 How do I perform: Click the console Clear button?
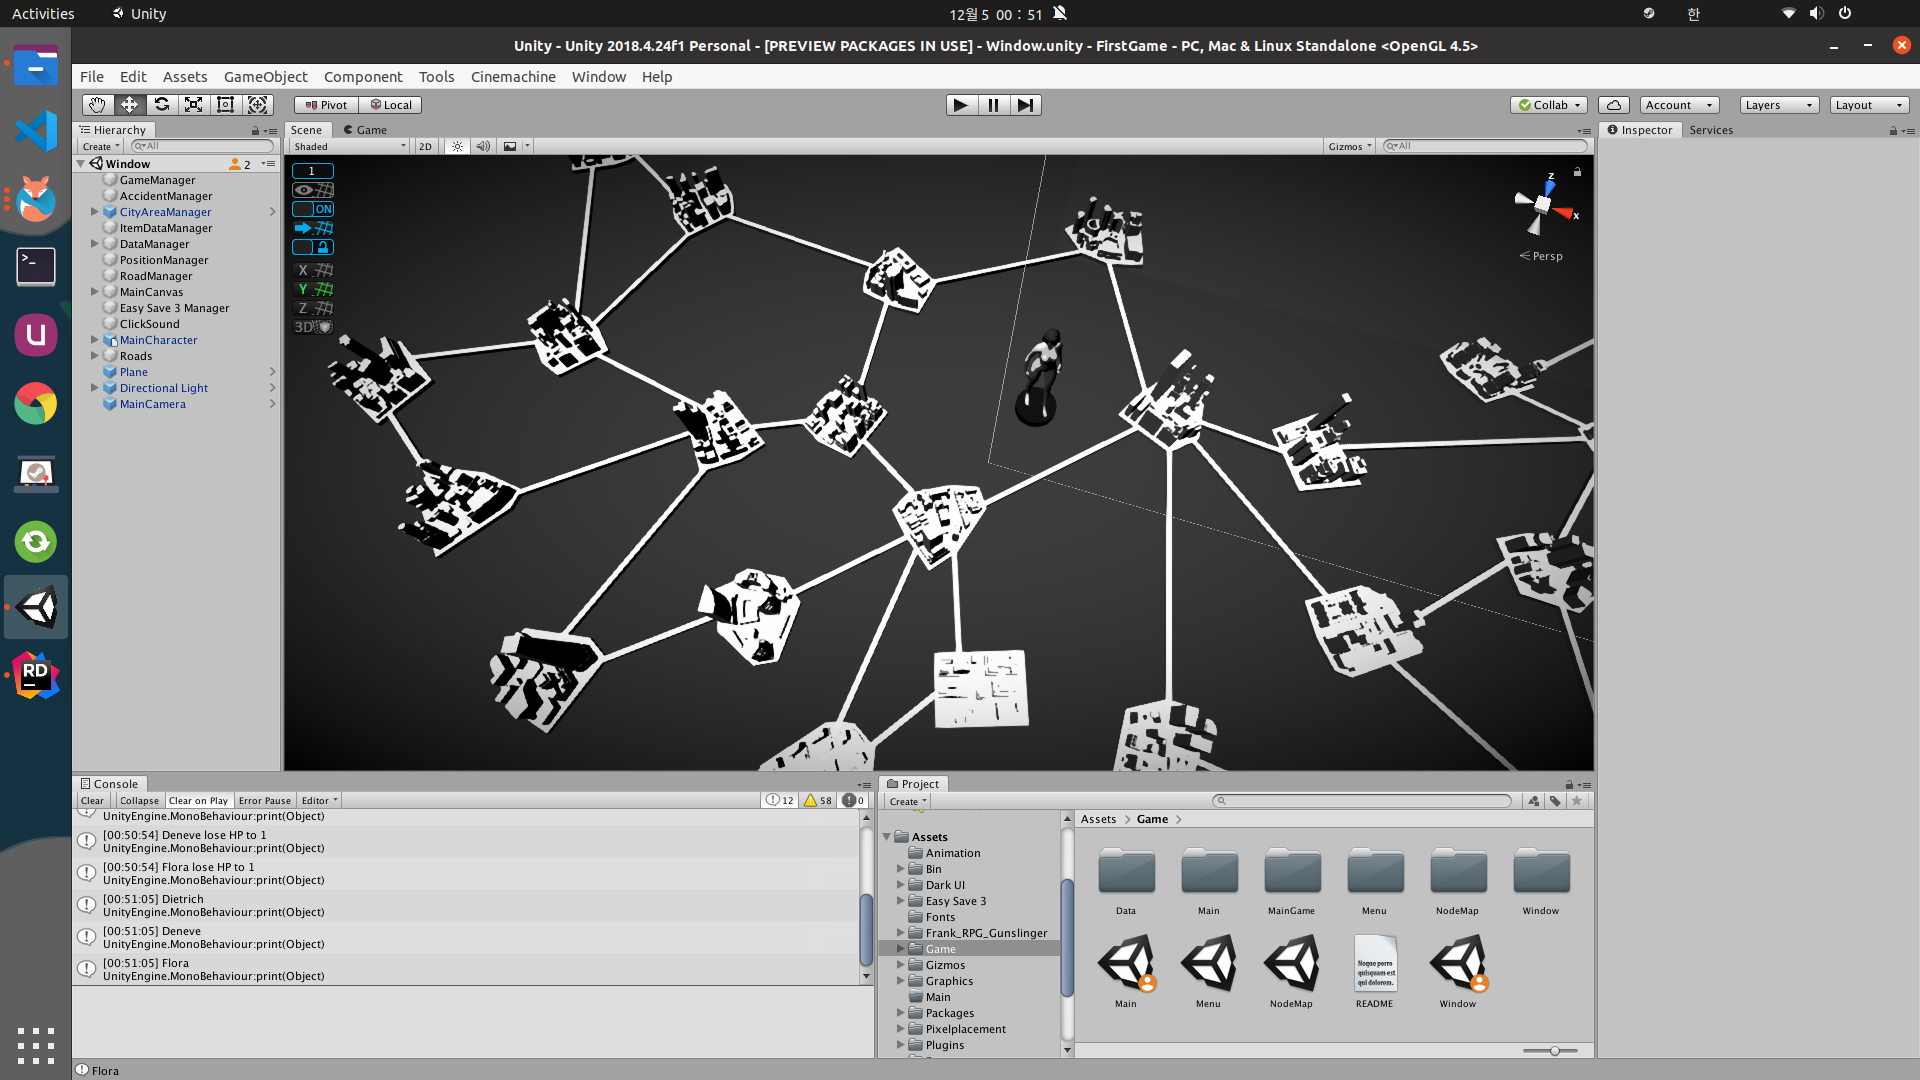click(x=92, y=801)
